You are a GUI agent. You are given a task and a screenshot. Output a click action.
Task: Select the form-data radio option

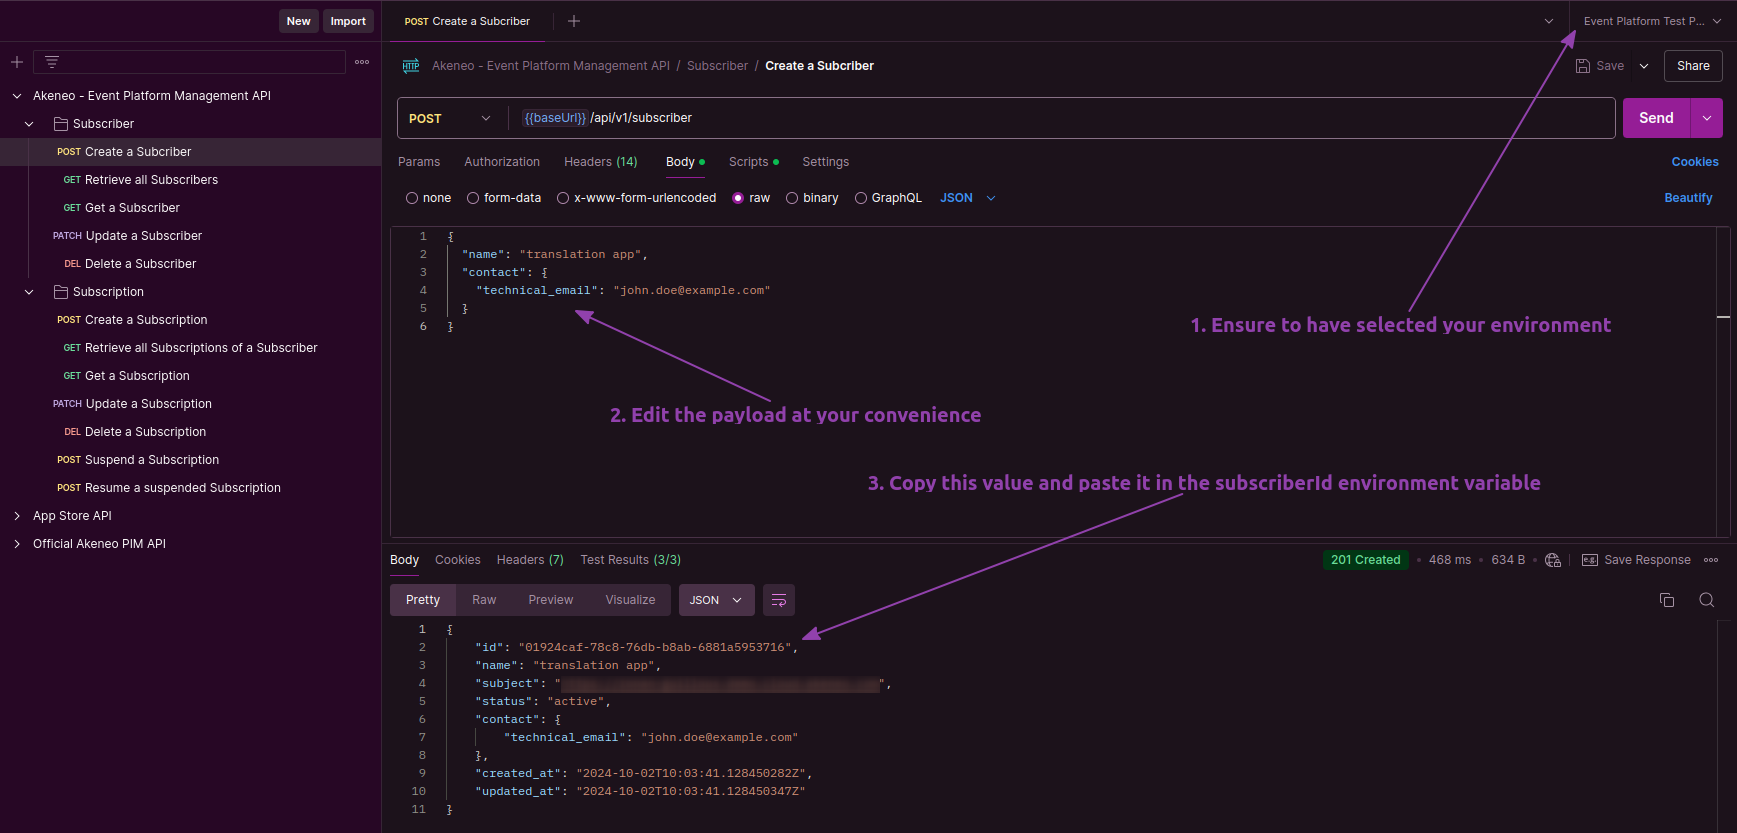pyautogui.click(x=473, y=198)
